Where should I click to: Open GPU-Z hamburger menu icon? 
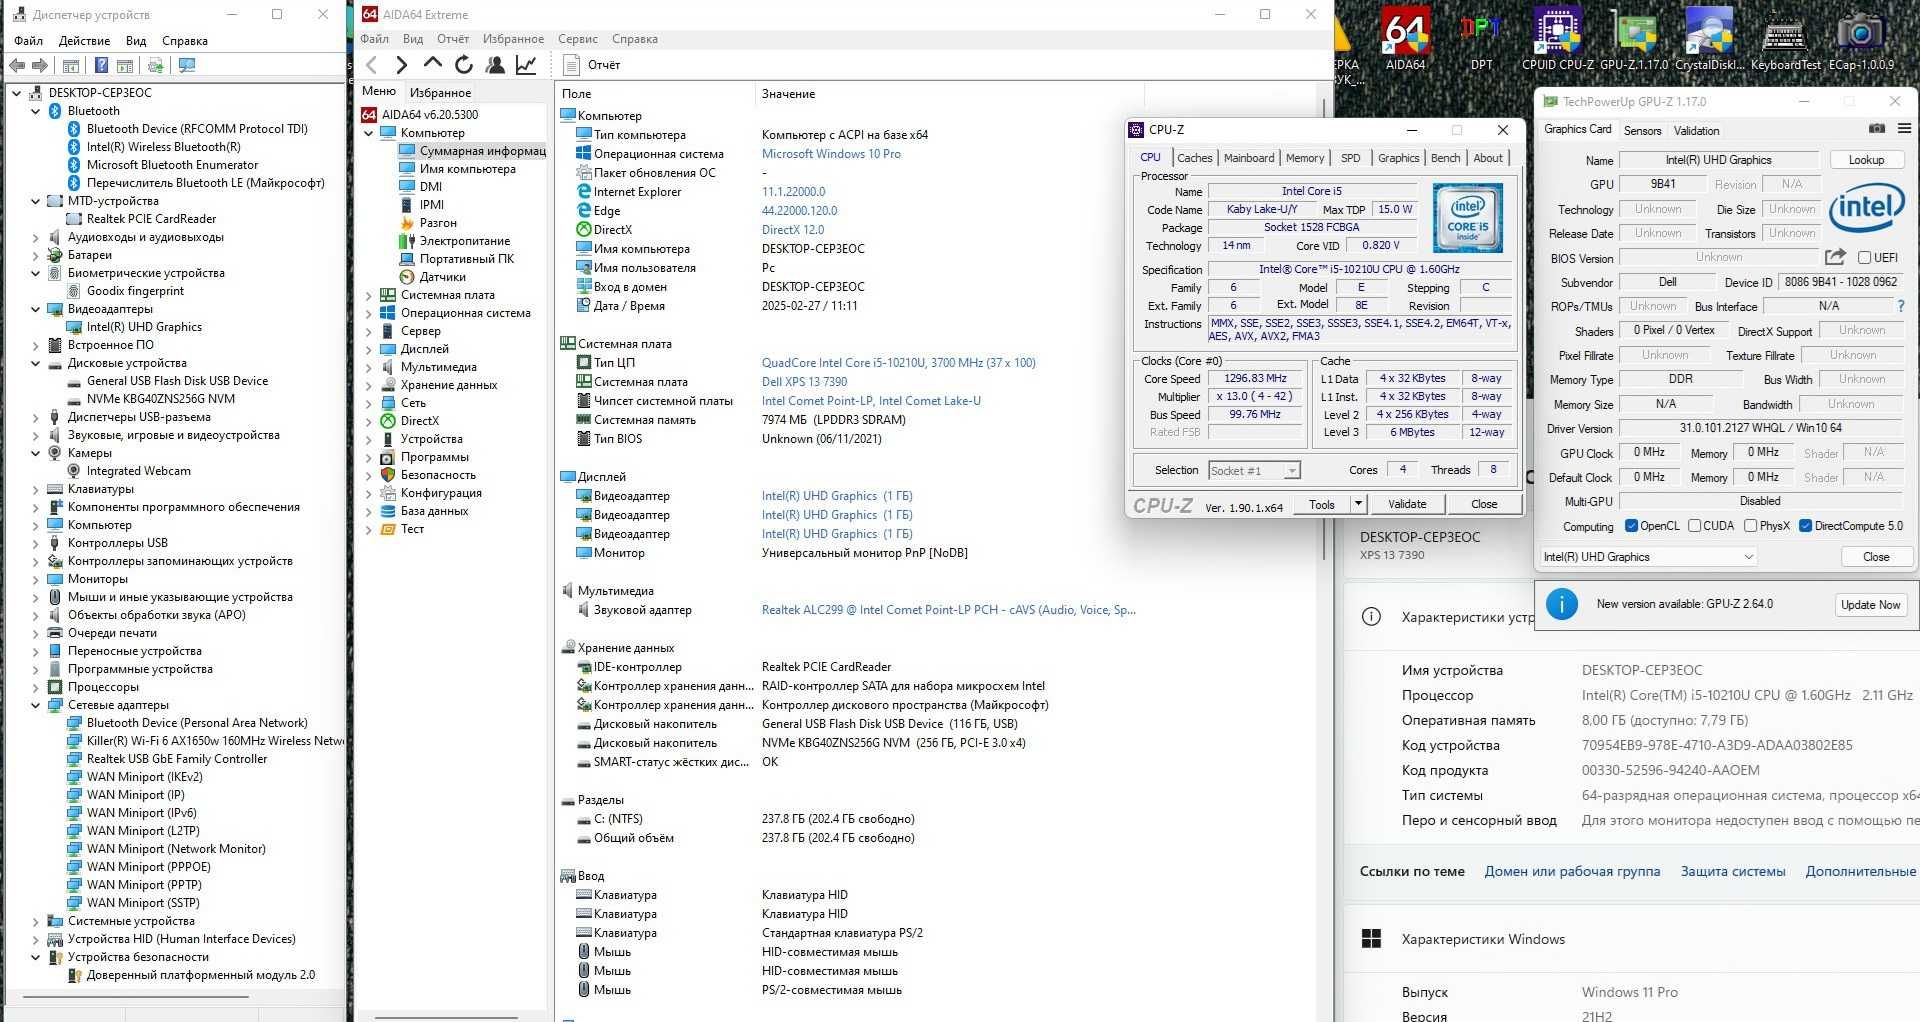click(1904, 129)
